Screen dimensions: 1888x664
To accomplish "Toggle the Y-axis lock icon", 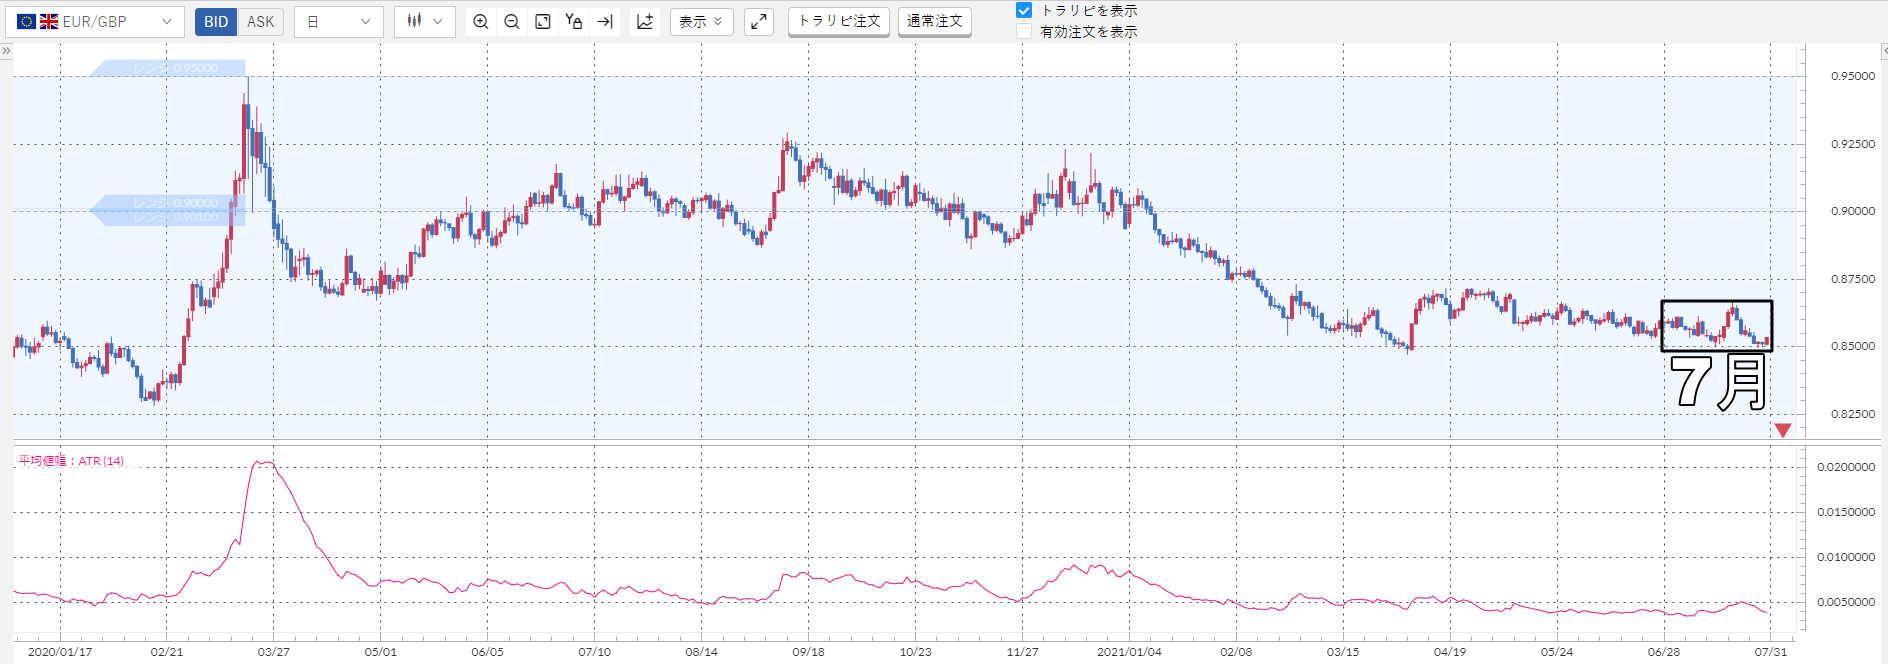I will (574, 21).
